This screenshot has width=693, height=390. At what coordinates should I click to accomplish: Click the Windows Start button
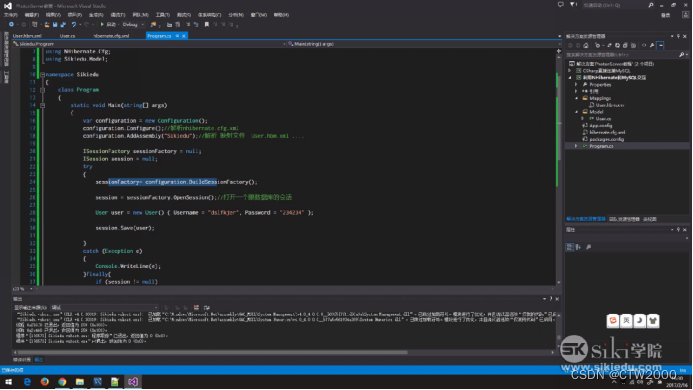8,382
